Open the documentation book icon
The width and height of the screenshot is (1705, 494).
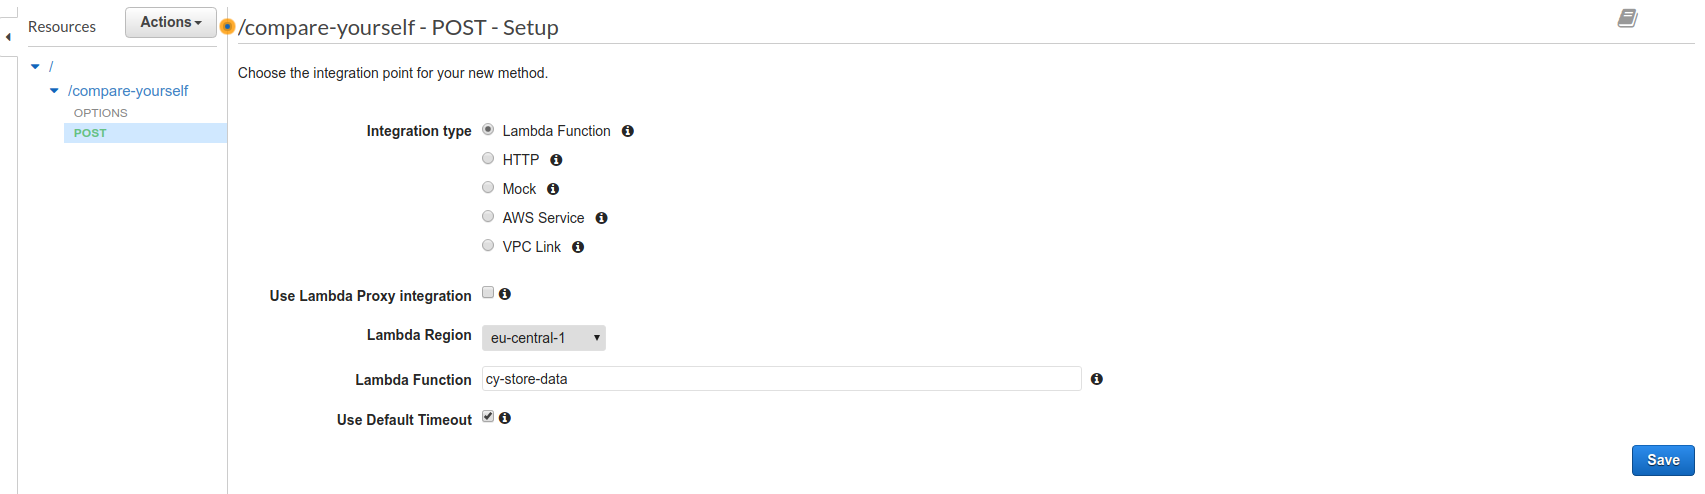coord(1627,18)
